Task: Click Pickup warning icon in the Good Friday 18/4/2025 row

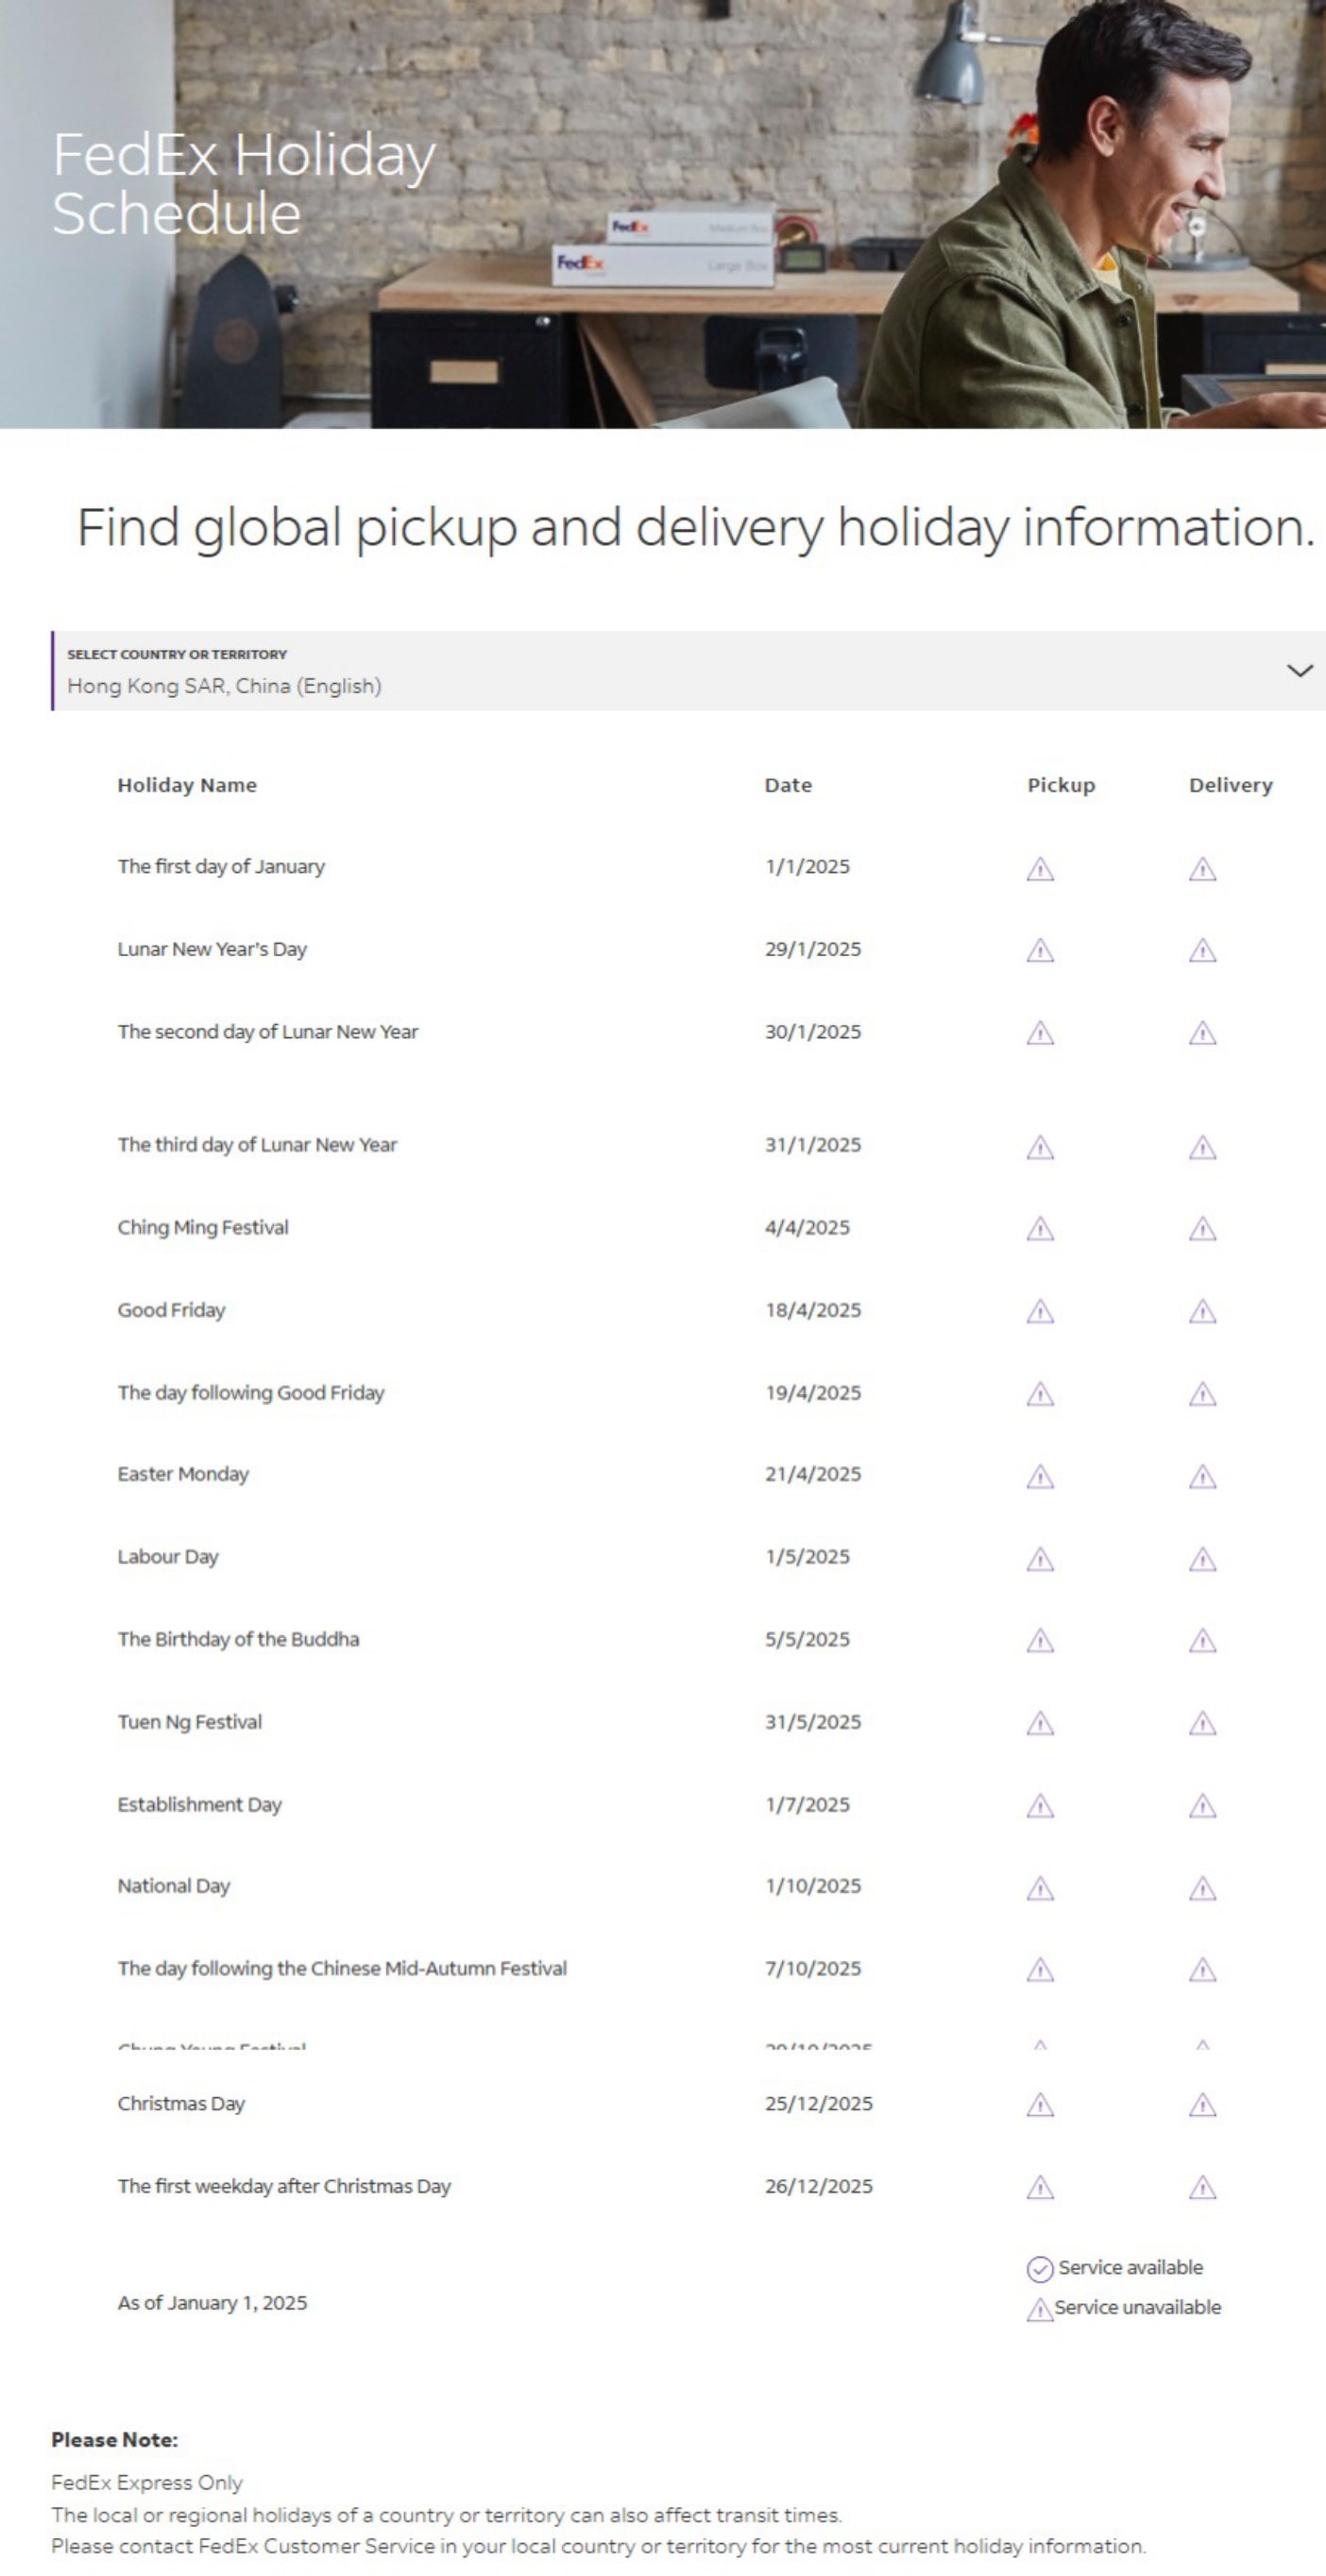Action: tap(1040, 1311)
